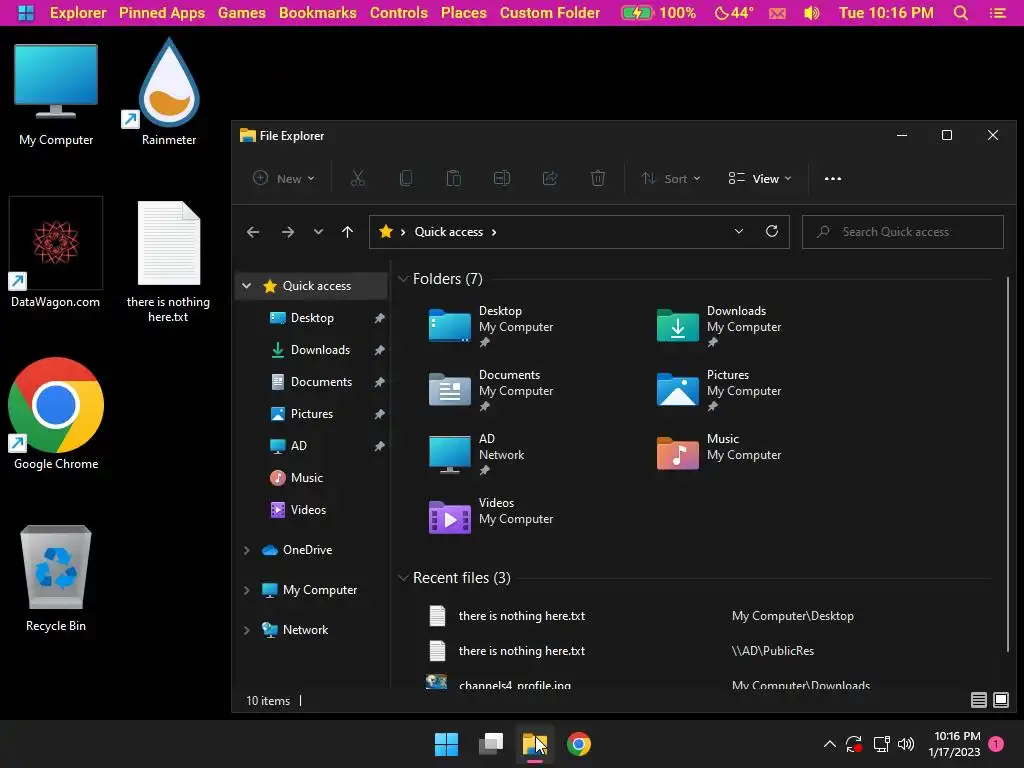The width and height of the screenshot is (1024, 768).
Task: Click the search magnifier in top bar
Action: click(961, 12)
